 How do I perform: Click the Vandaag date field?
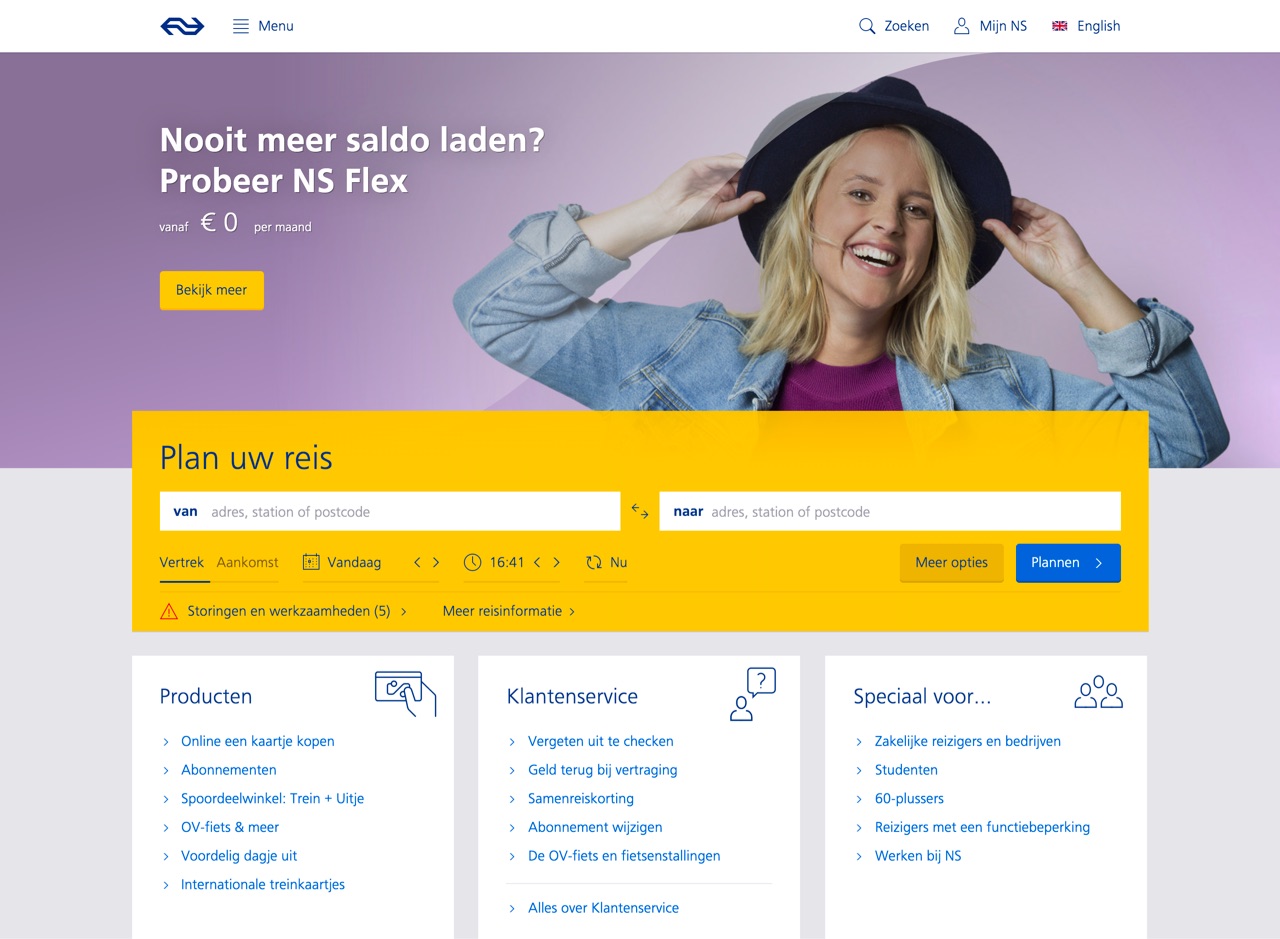pyautogui.click(x=354, y=562)
